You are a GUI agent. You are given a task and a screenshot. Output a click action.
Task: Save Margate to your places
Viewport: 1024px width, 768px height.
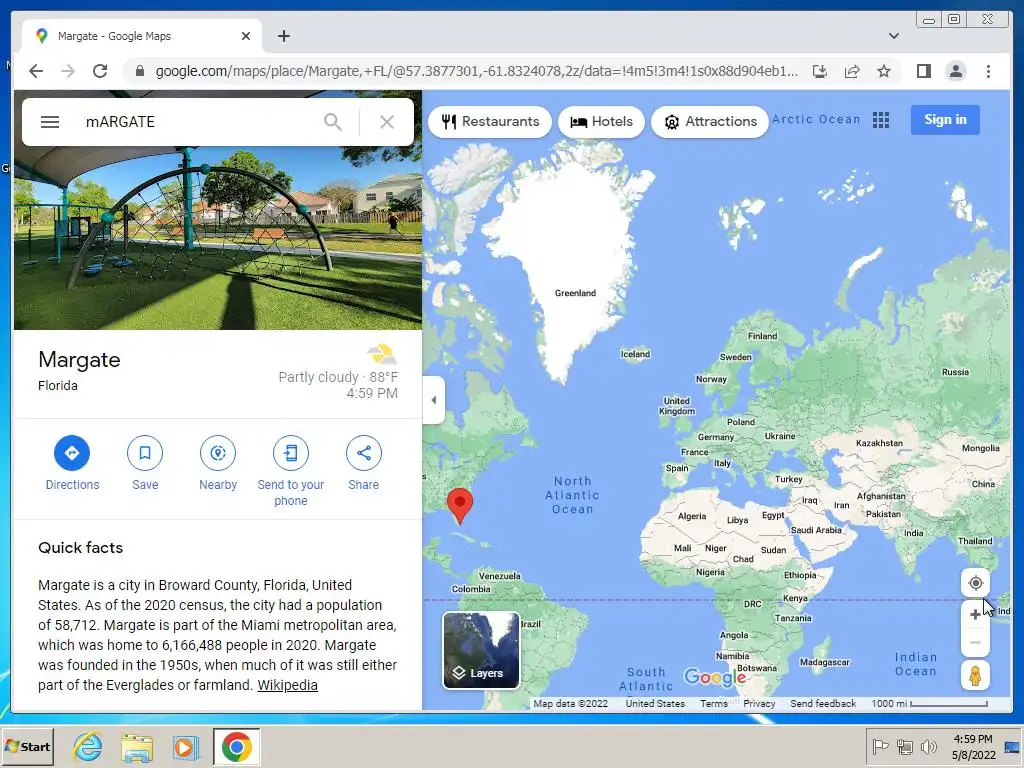coord(145,463)
